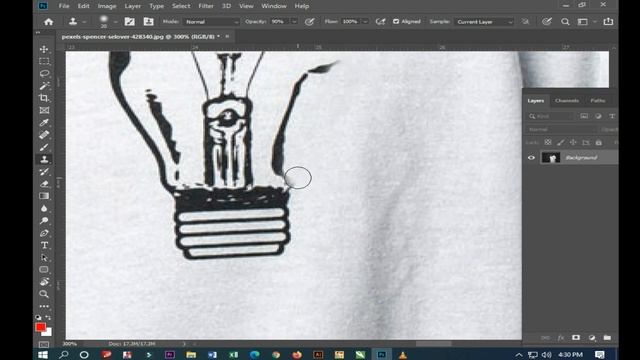
Task: Select the Dodge tool
Action: pos(44,220)
